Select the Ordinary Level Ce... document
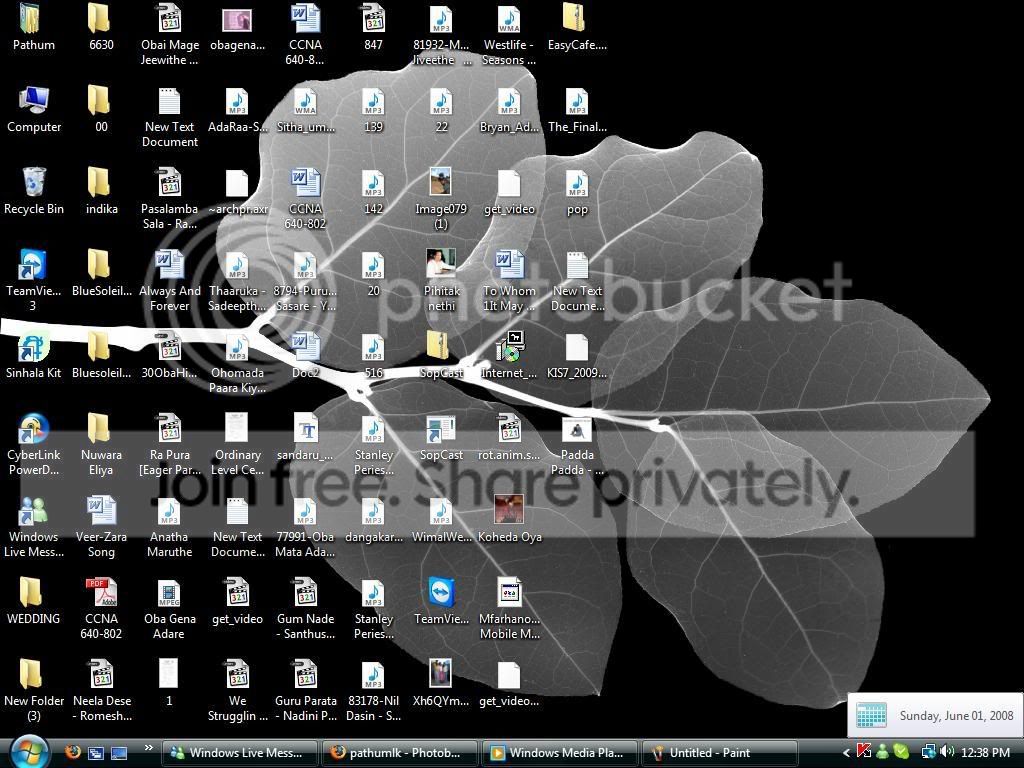Screen dimensions: 1024x768 point(236,429)
